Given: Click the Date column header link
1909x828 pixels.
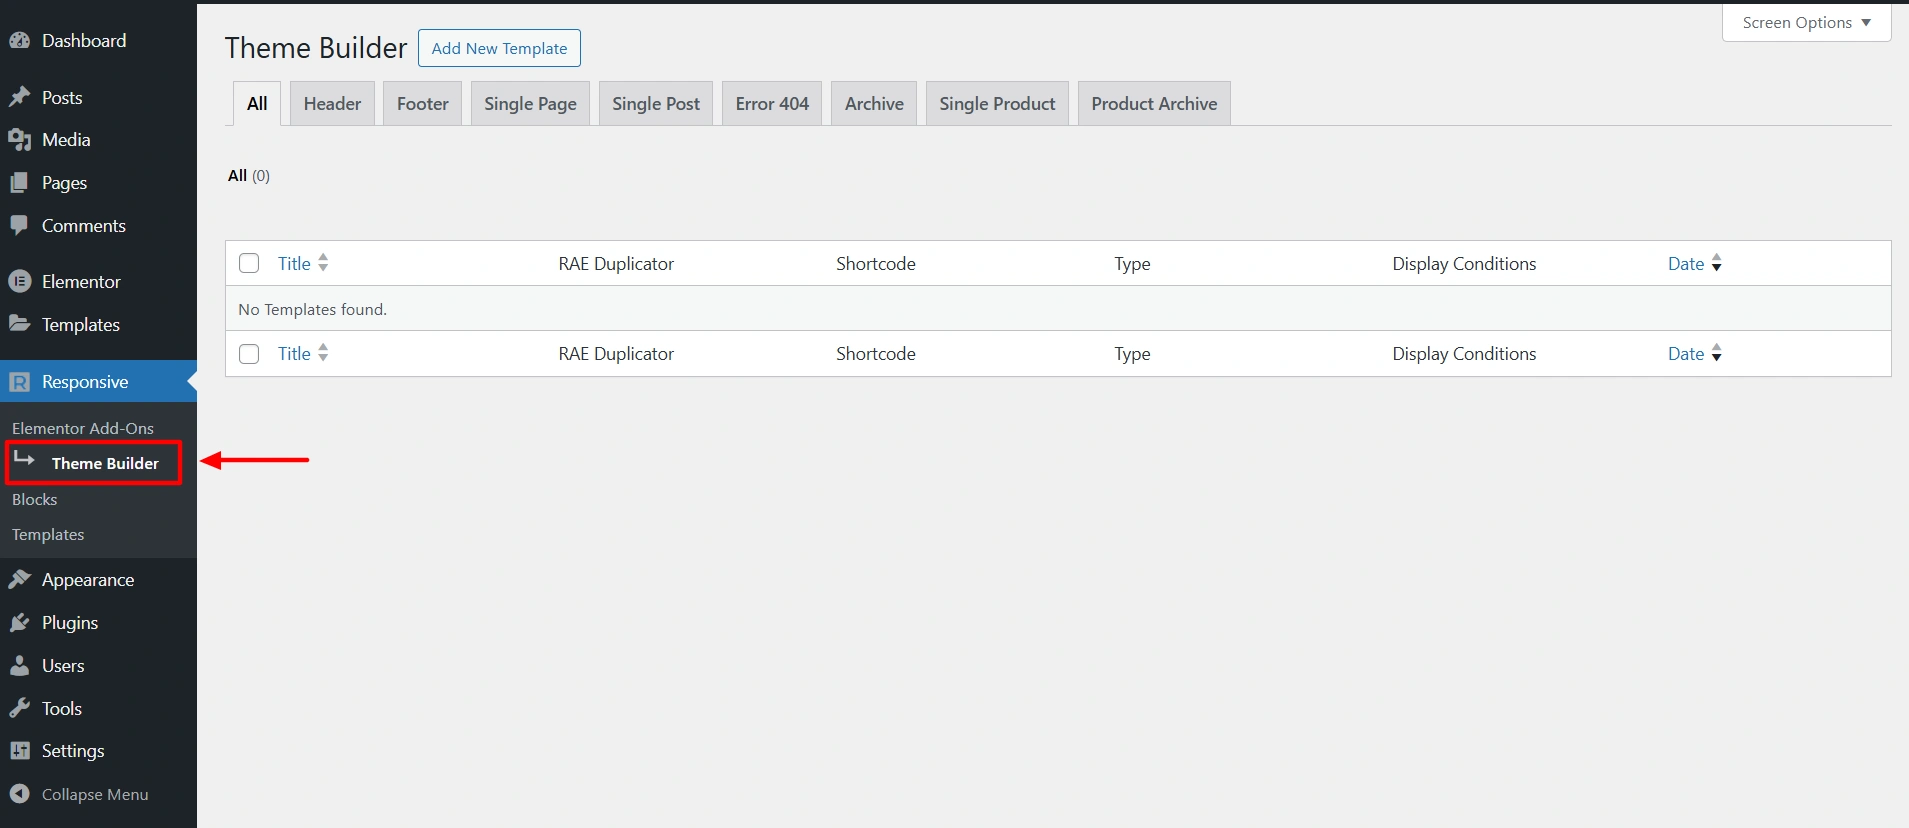Looking at the screenshot, I should click(x=1686, y=264).
